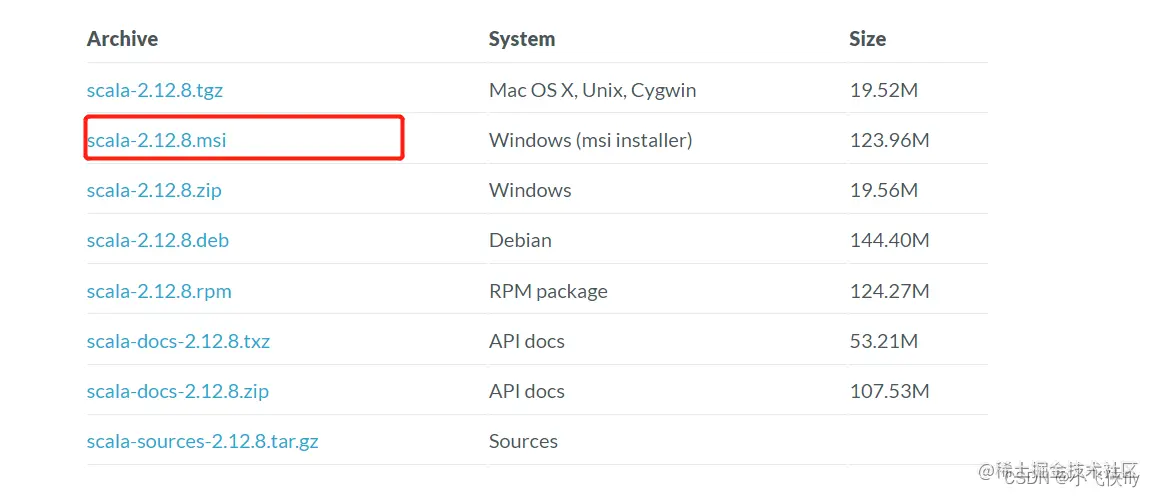Select the 'Windows (msi installer)' cell
The height and width of the screenshot is (497, 1155).
click(591, 140)
